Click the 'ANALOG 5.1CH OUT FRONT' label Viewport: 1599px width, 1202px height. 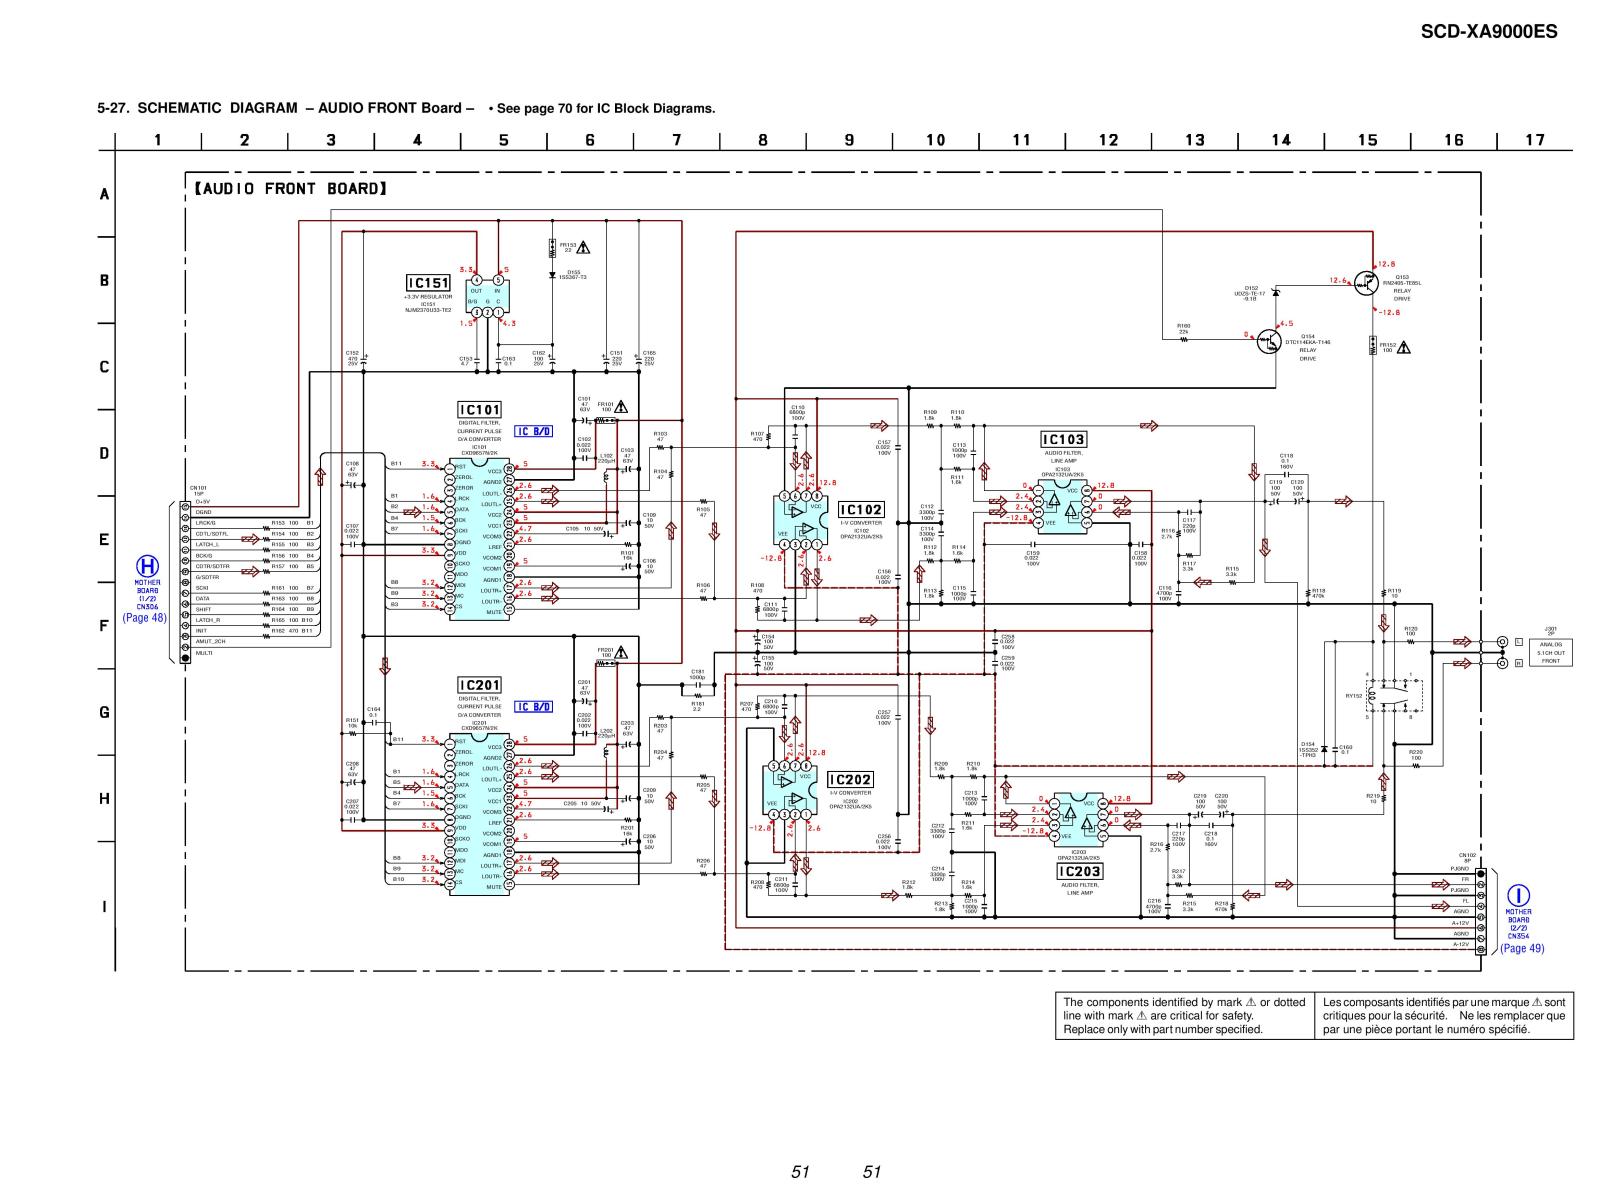[x=1550, y=651]
